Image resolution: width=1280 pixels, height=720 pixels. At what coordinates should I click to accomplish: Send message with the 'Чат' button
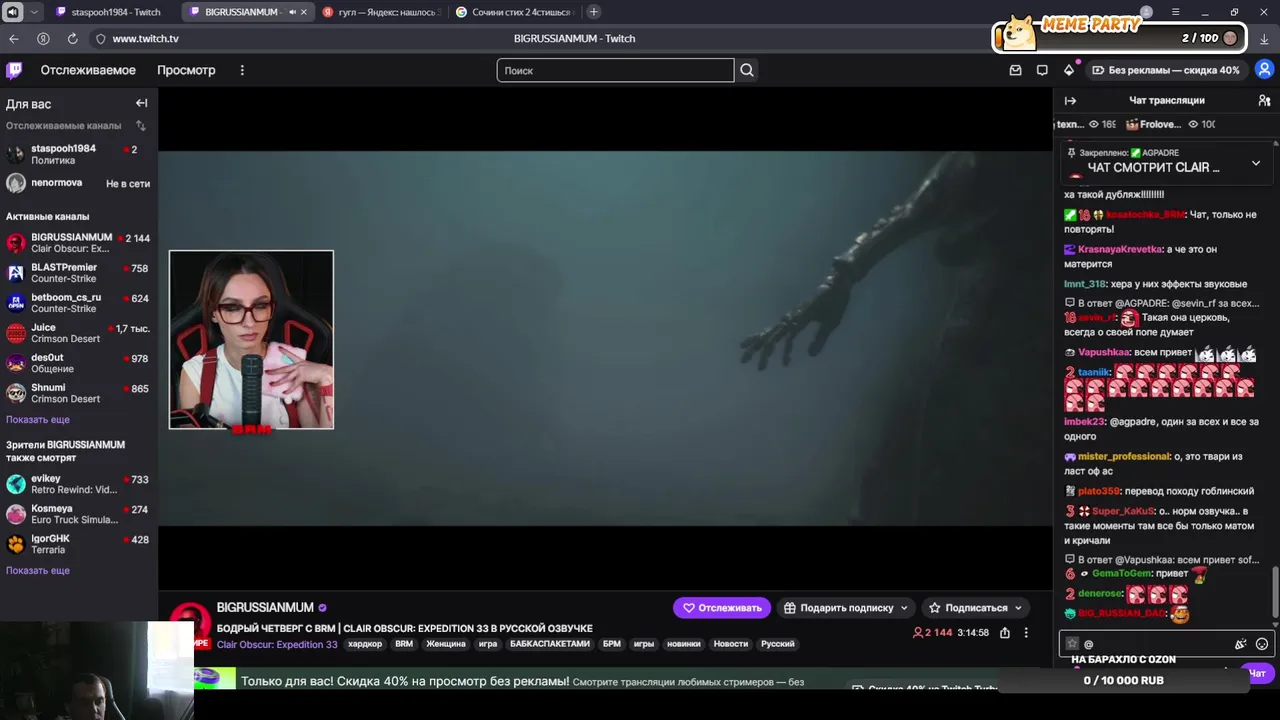[x=1258, y=673]
